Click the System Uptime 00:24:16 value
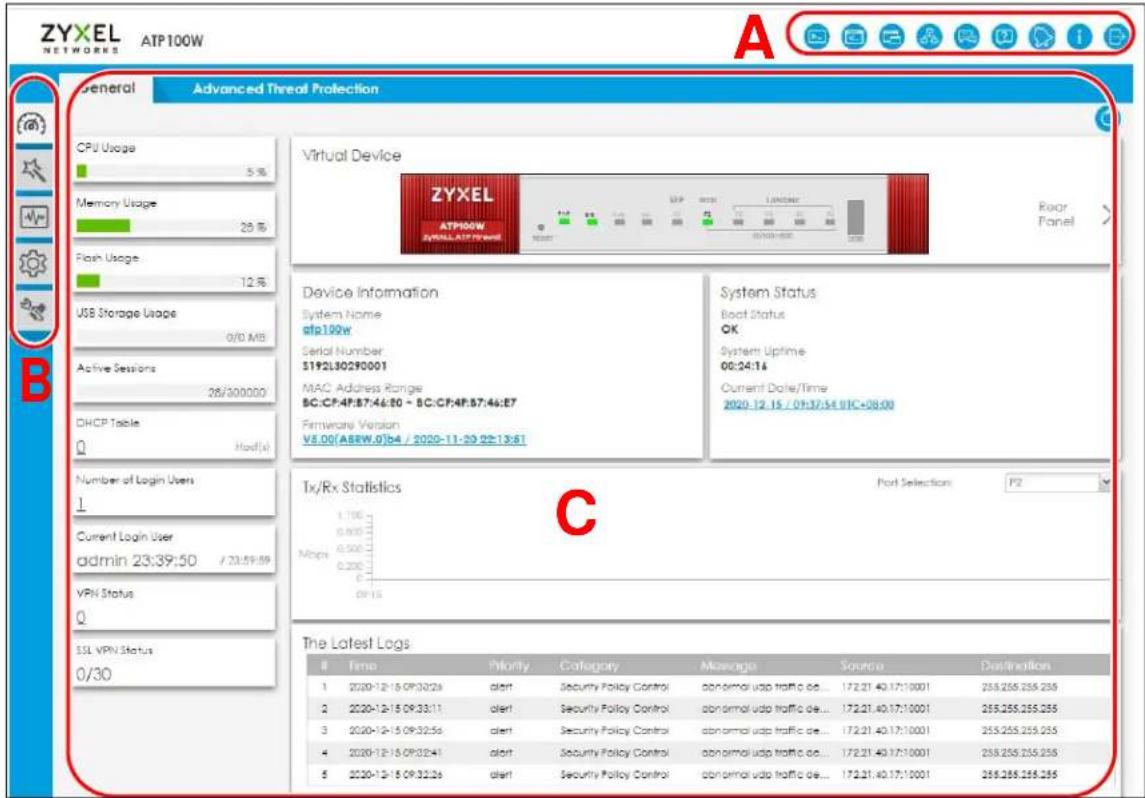This screenshot has height=798, width=1145. click(x=743, y=366)
